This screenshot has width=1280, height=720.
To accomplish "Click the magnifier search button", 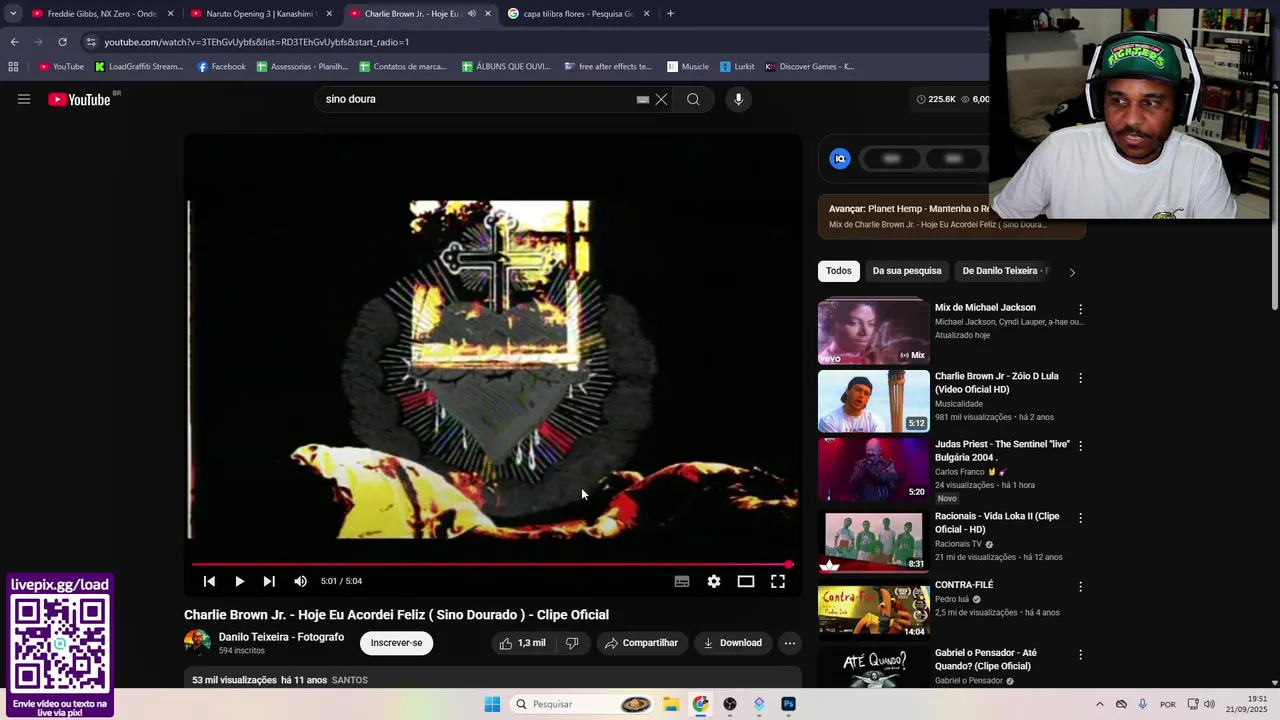I will (693, 99).
